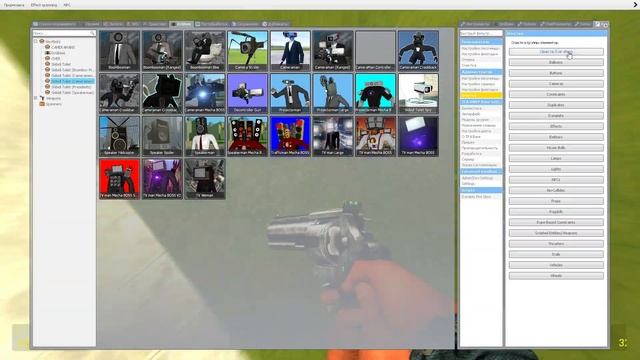Select the blank grey Cameraman Controller tile
640x360 pixels.
click(x=376, y=51)
